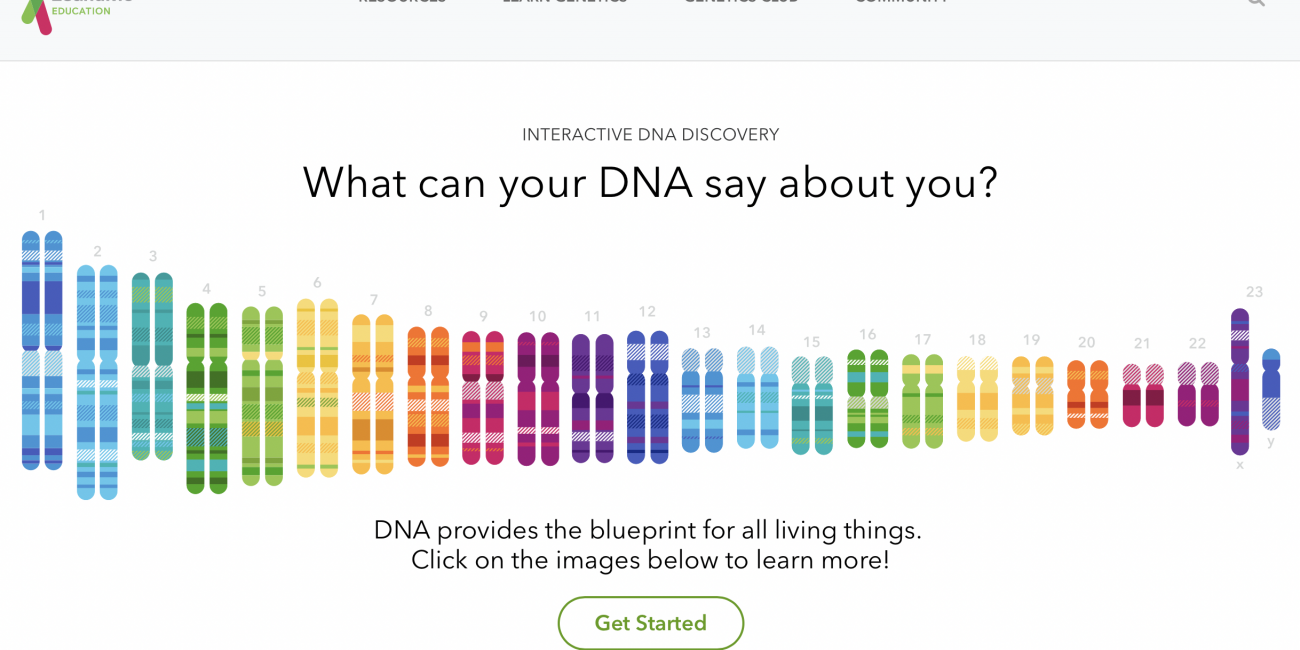Select the chromosome 1 pair
This screenshot has height=650, width=1300.
click(42, 350)
